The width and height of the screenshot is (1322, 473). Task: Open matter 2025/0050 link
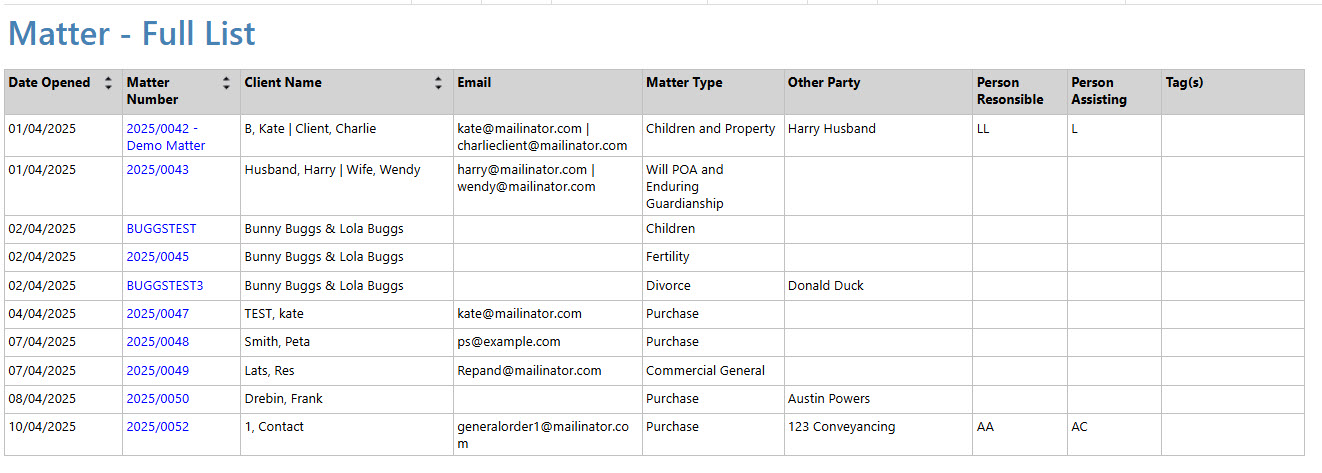[x=157, y=399]
